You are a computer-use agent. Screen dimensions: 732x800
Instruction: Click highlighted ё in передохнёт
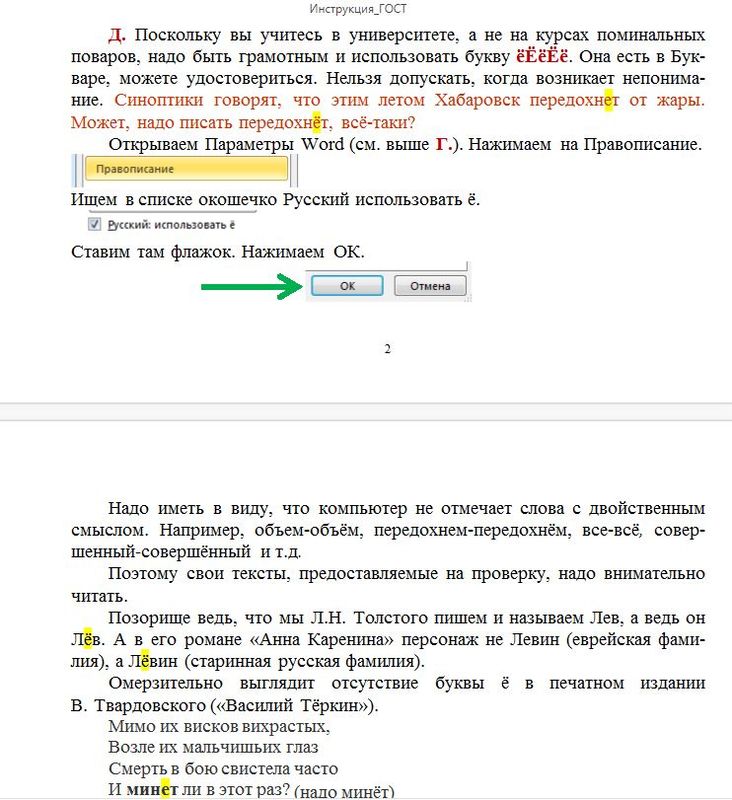(x=316, y=123)
